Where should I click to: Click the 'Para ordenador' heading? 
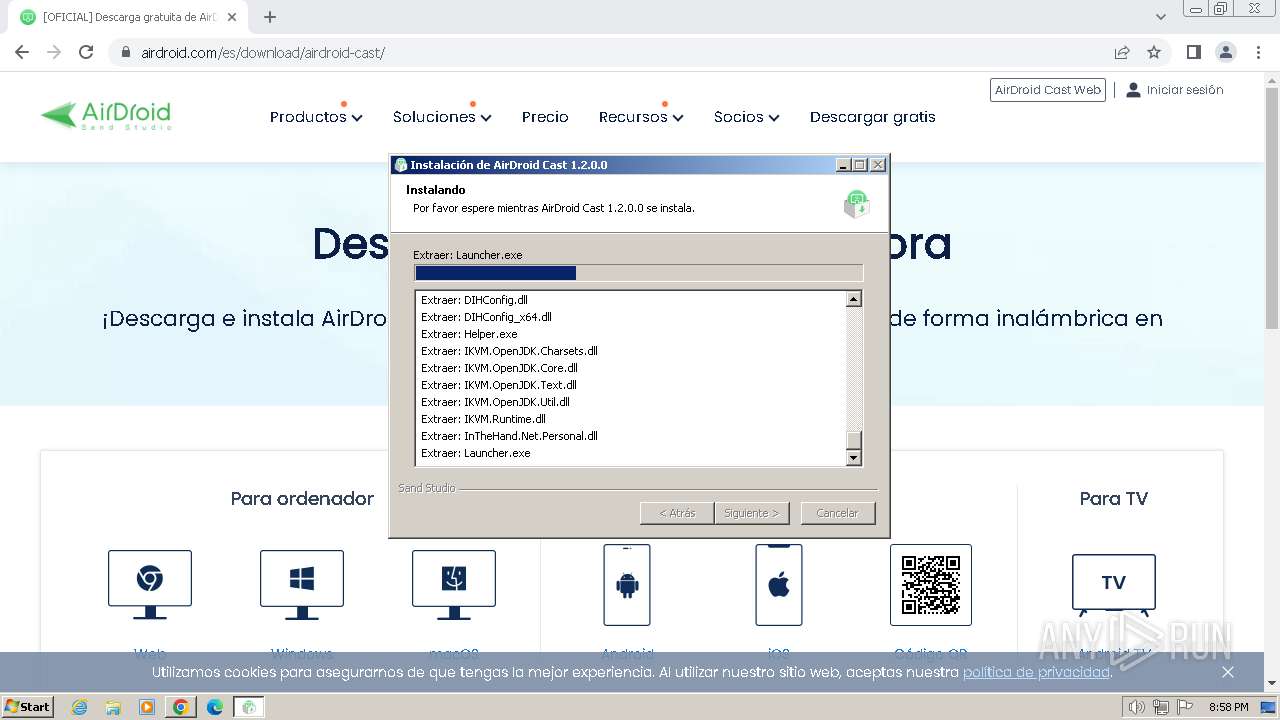(x=302, y=498)
